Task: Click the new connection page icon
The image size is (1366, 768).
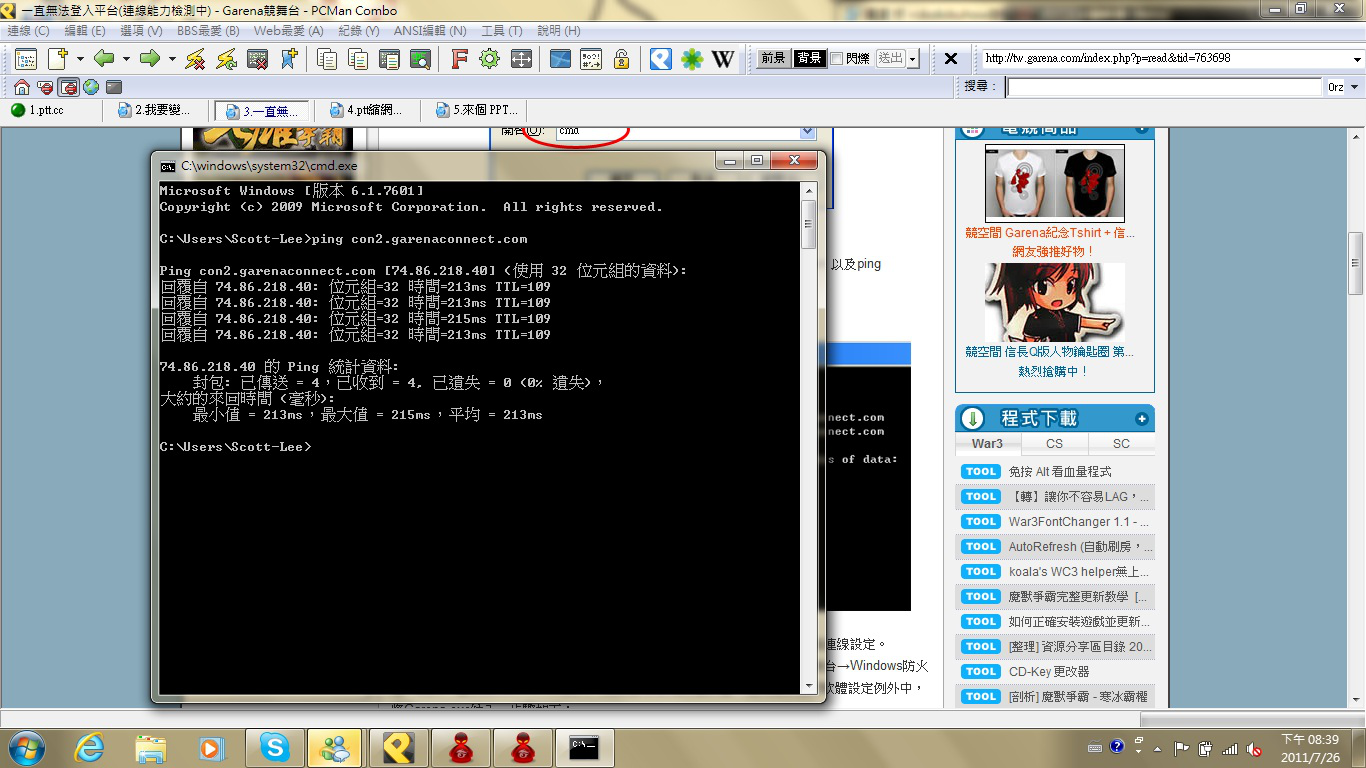Action: pos(58,59)
